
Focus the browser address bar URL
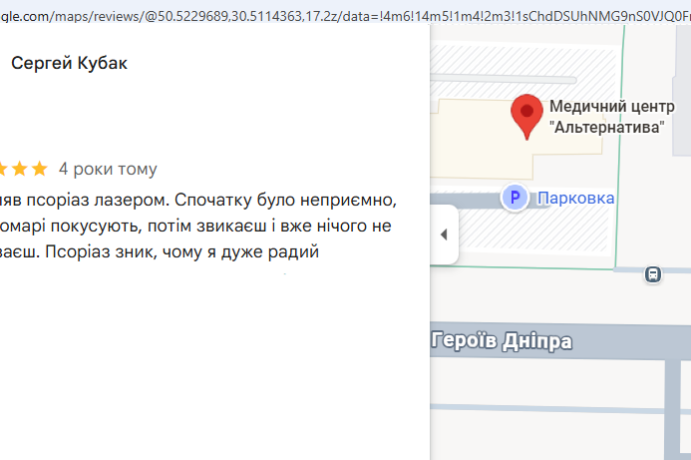point(346,16)
